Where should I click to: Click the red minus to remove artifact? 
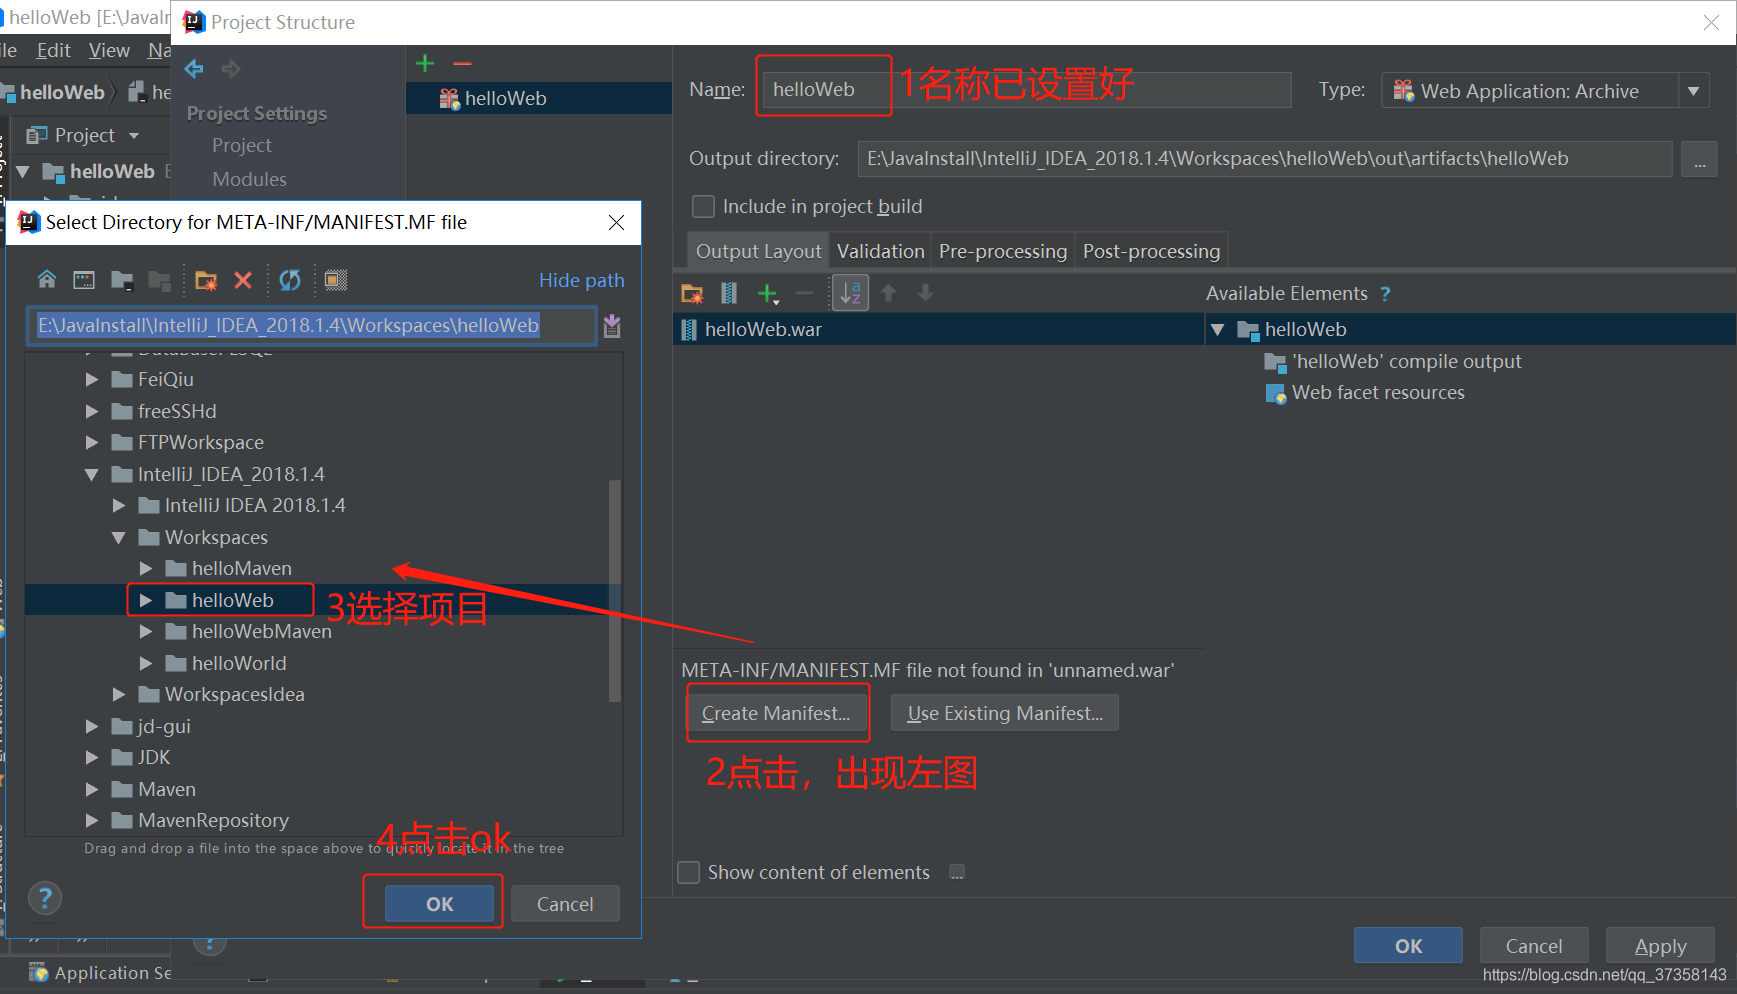point(462,64)
